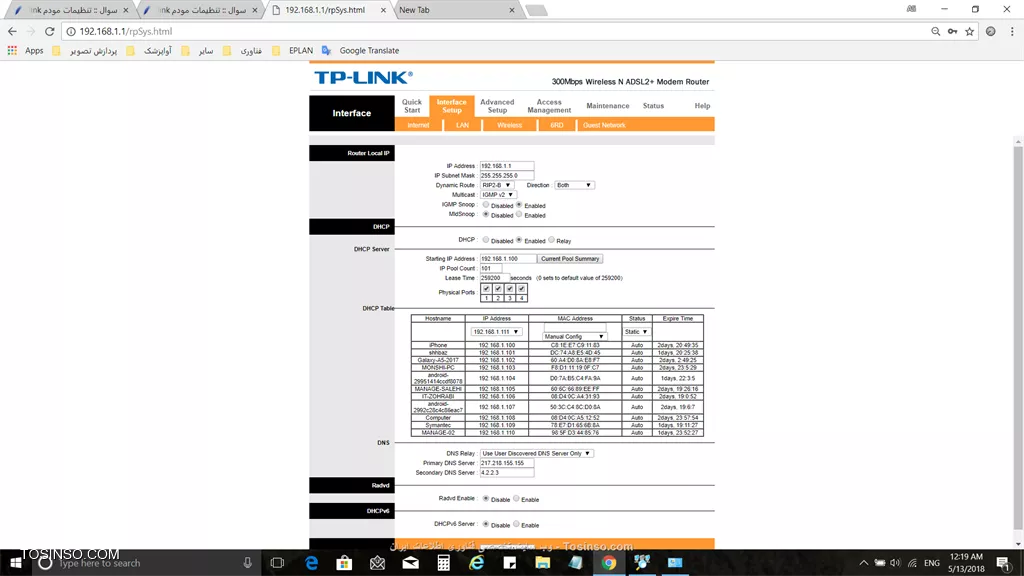Open File Explorer from taskbar

[x=543, y=562]
